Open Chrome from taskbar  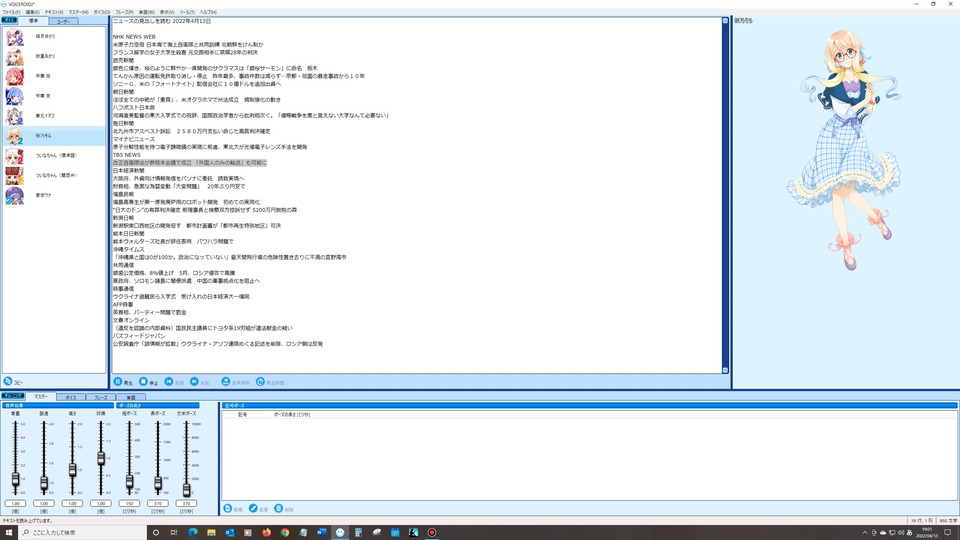[285, 532]
